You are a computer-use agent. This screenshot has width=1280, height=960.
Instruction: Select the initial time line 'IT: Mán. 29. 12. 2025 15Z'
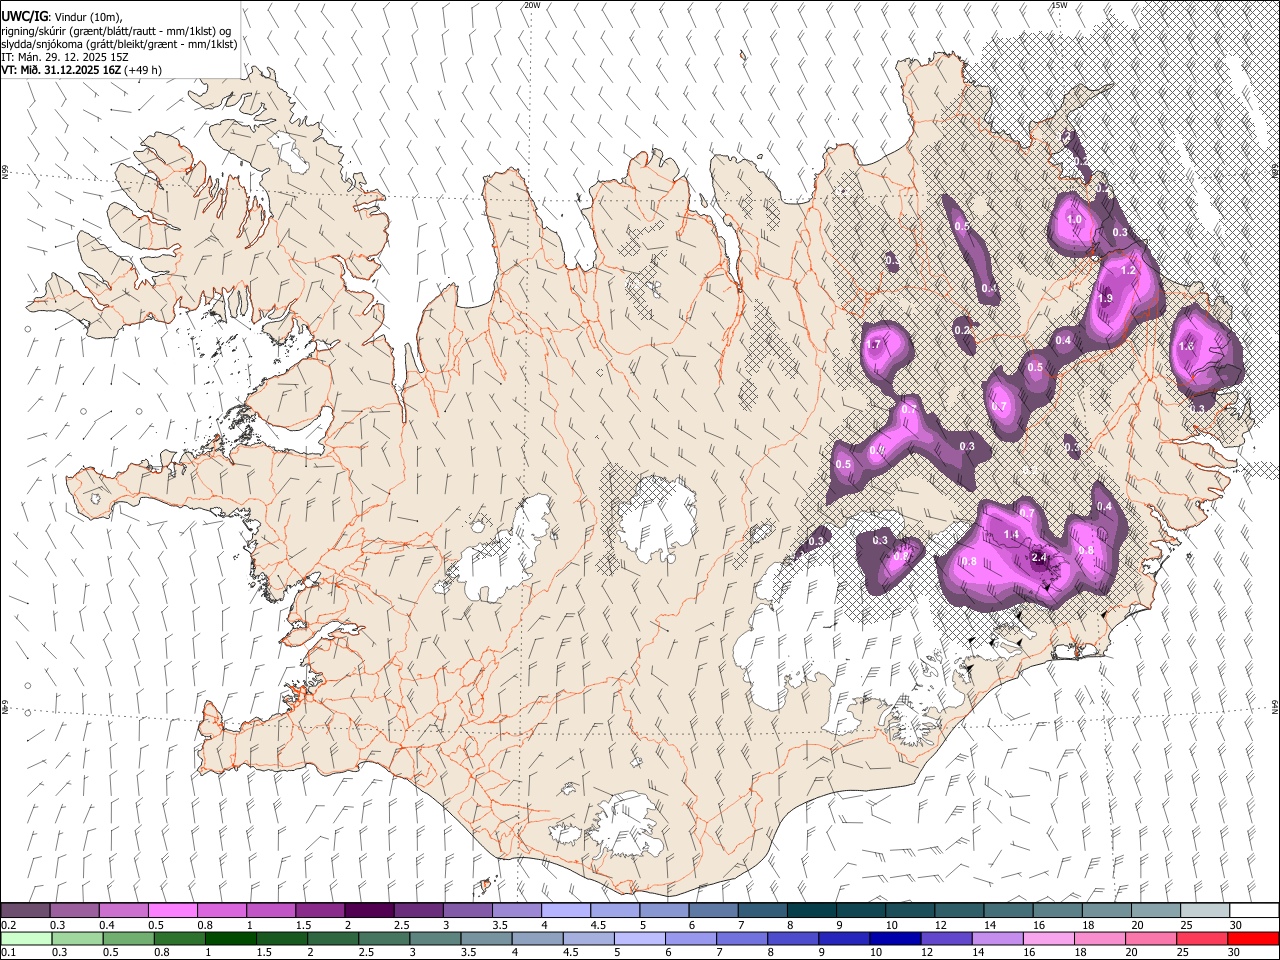coord(63,57)
